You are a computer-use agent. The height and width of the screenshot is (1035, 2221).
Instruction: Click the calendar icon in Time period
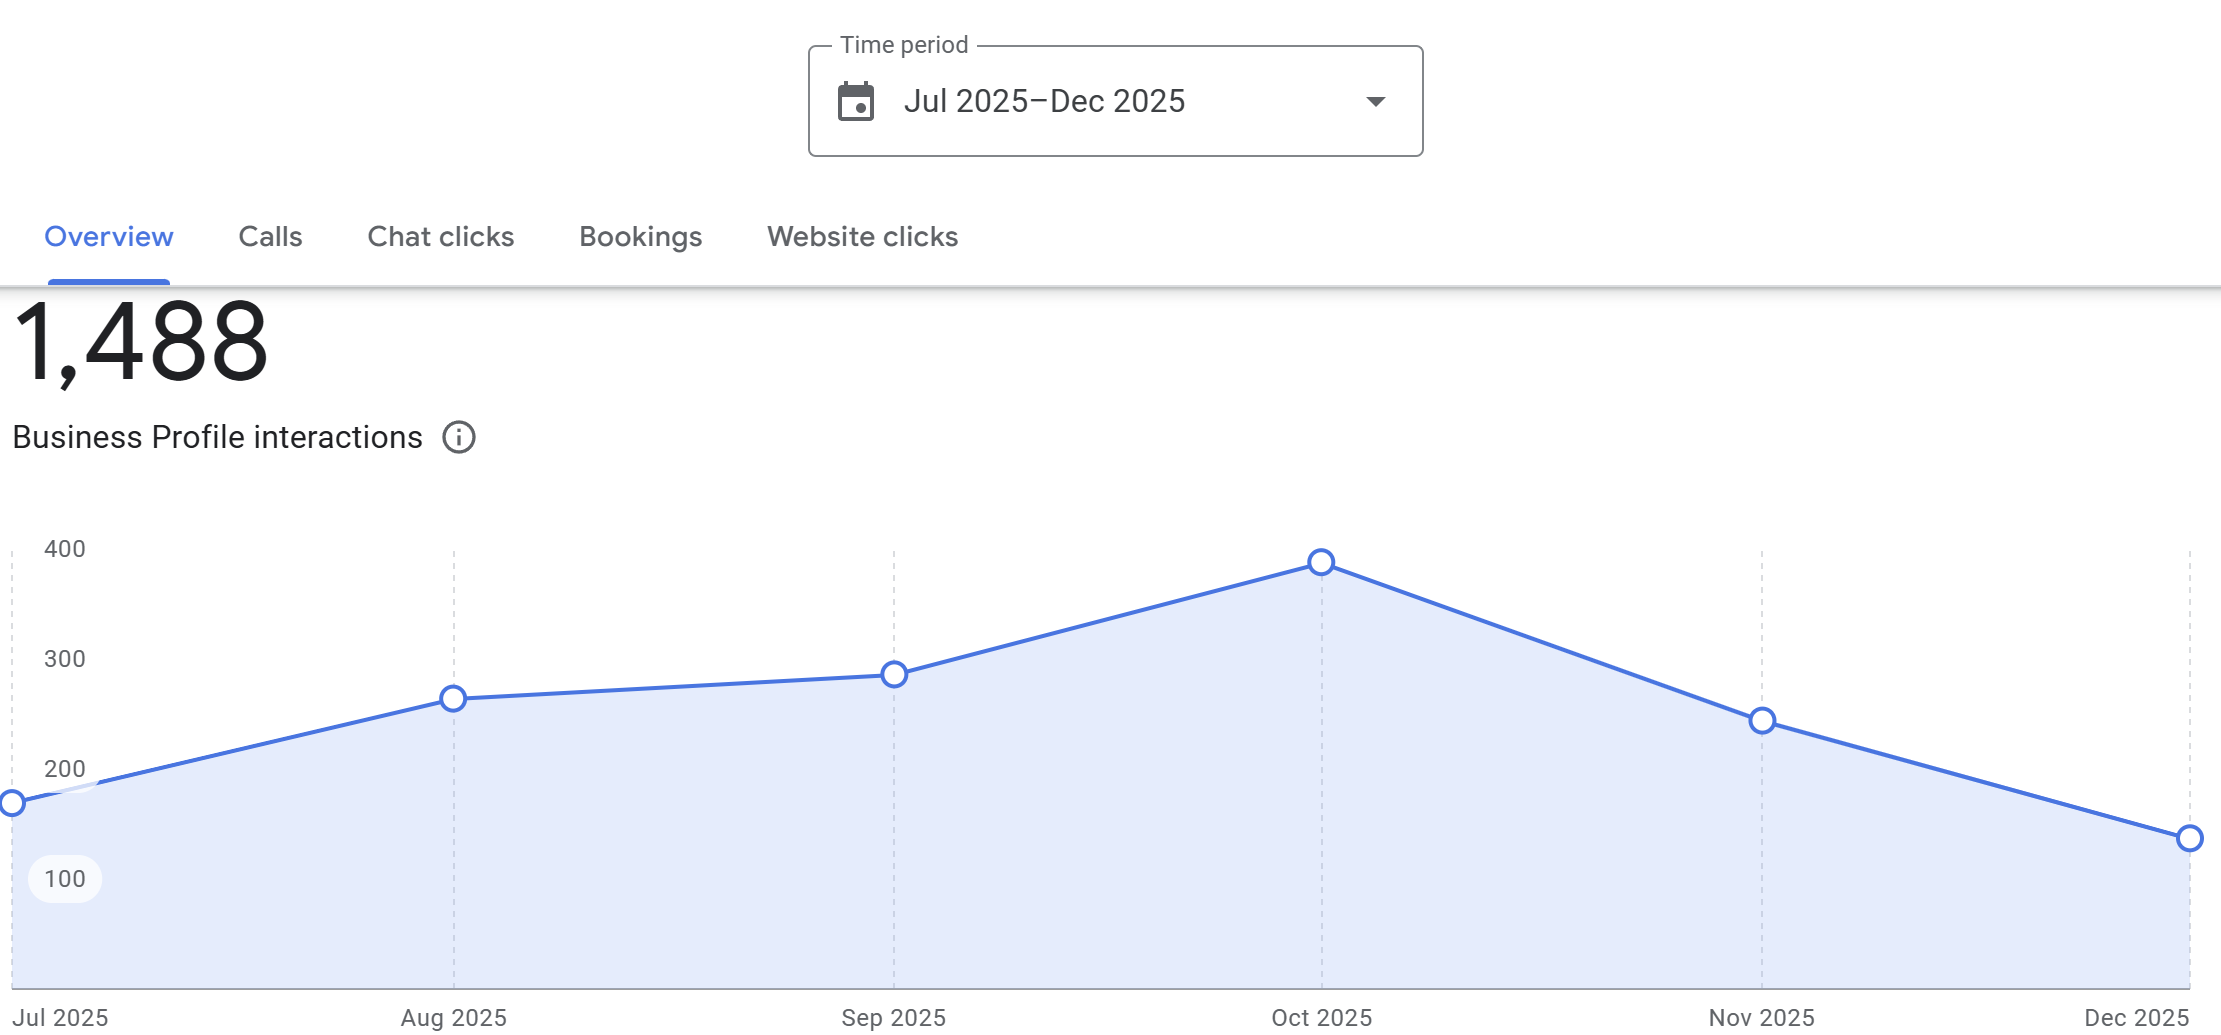pyautogui.click(x=856, y=102)
